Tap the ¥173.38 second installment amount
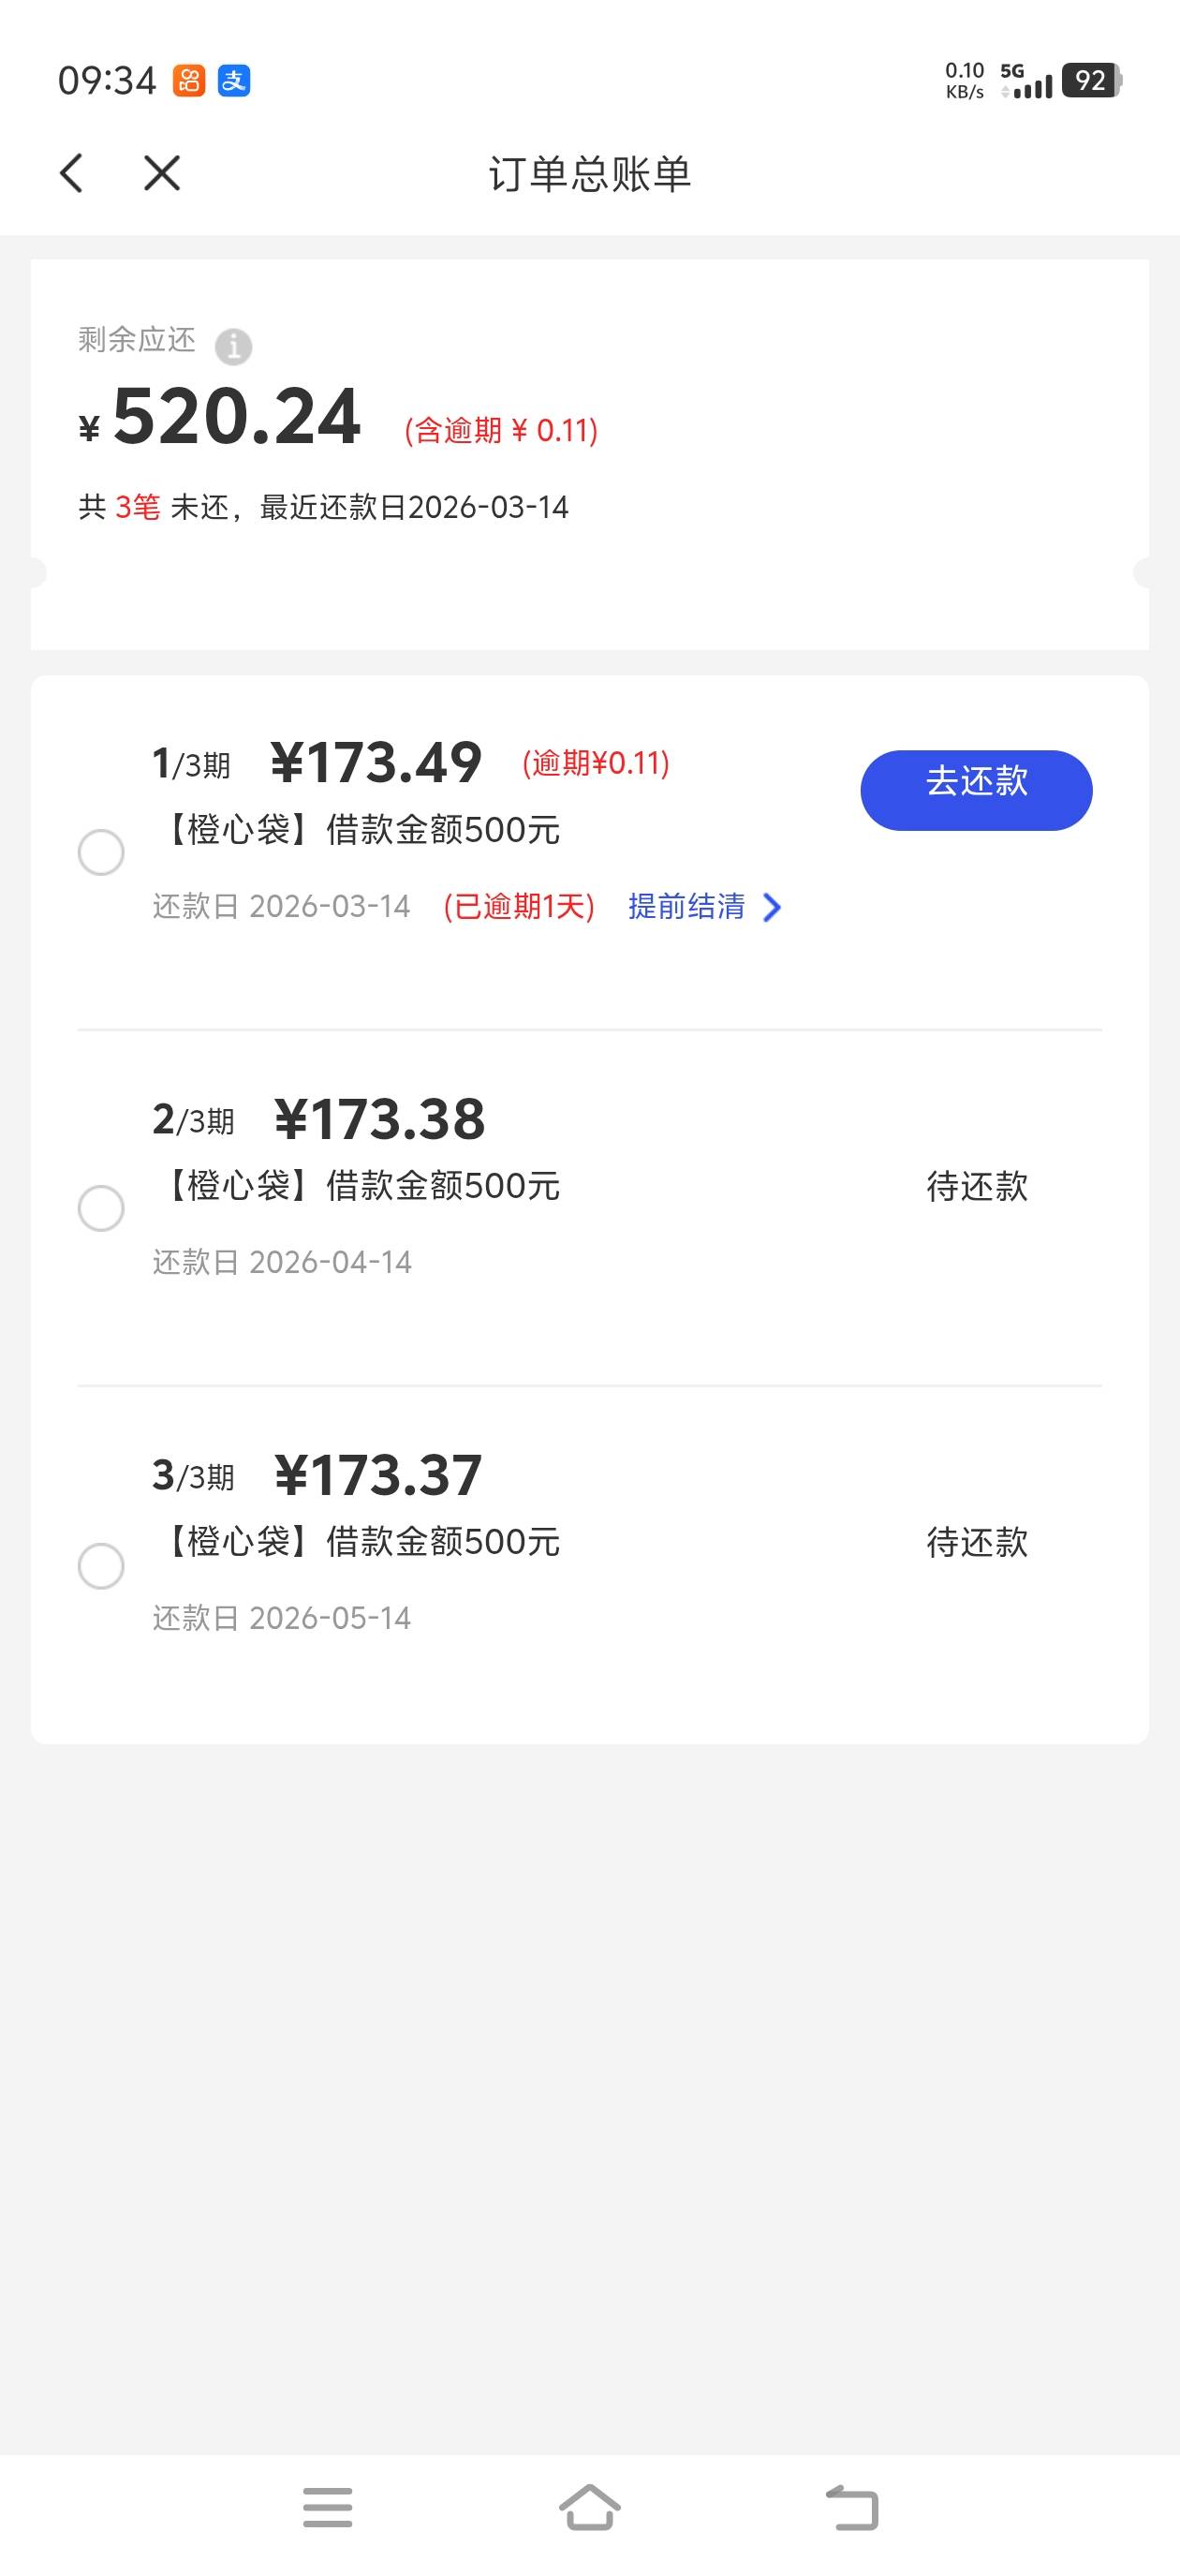 click(380, 1119)
